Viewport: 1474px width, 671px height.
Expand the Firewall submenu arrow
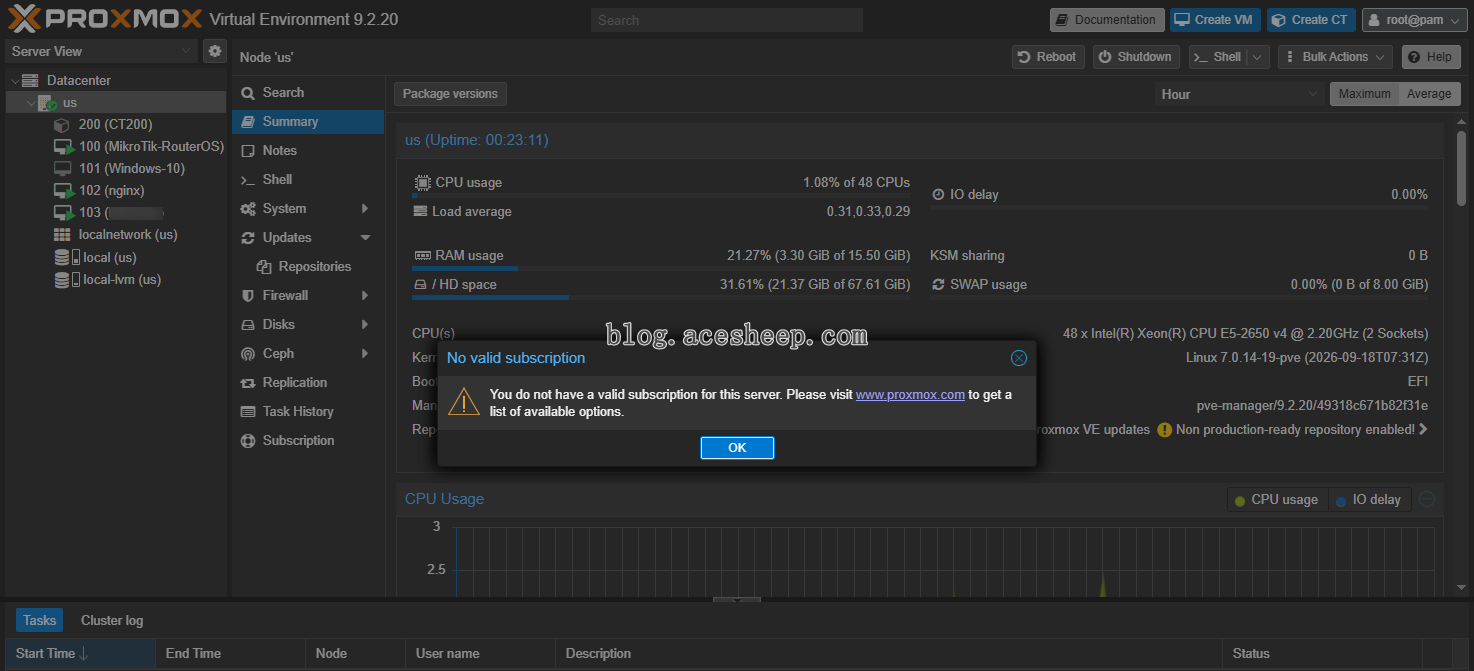(x=365, y=296)
